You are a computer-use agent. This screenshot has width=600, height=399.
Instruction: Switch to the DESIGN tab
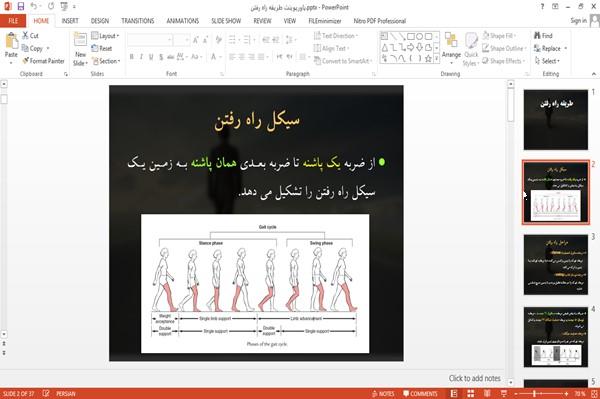[100, 21]
